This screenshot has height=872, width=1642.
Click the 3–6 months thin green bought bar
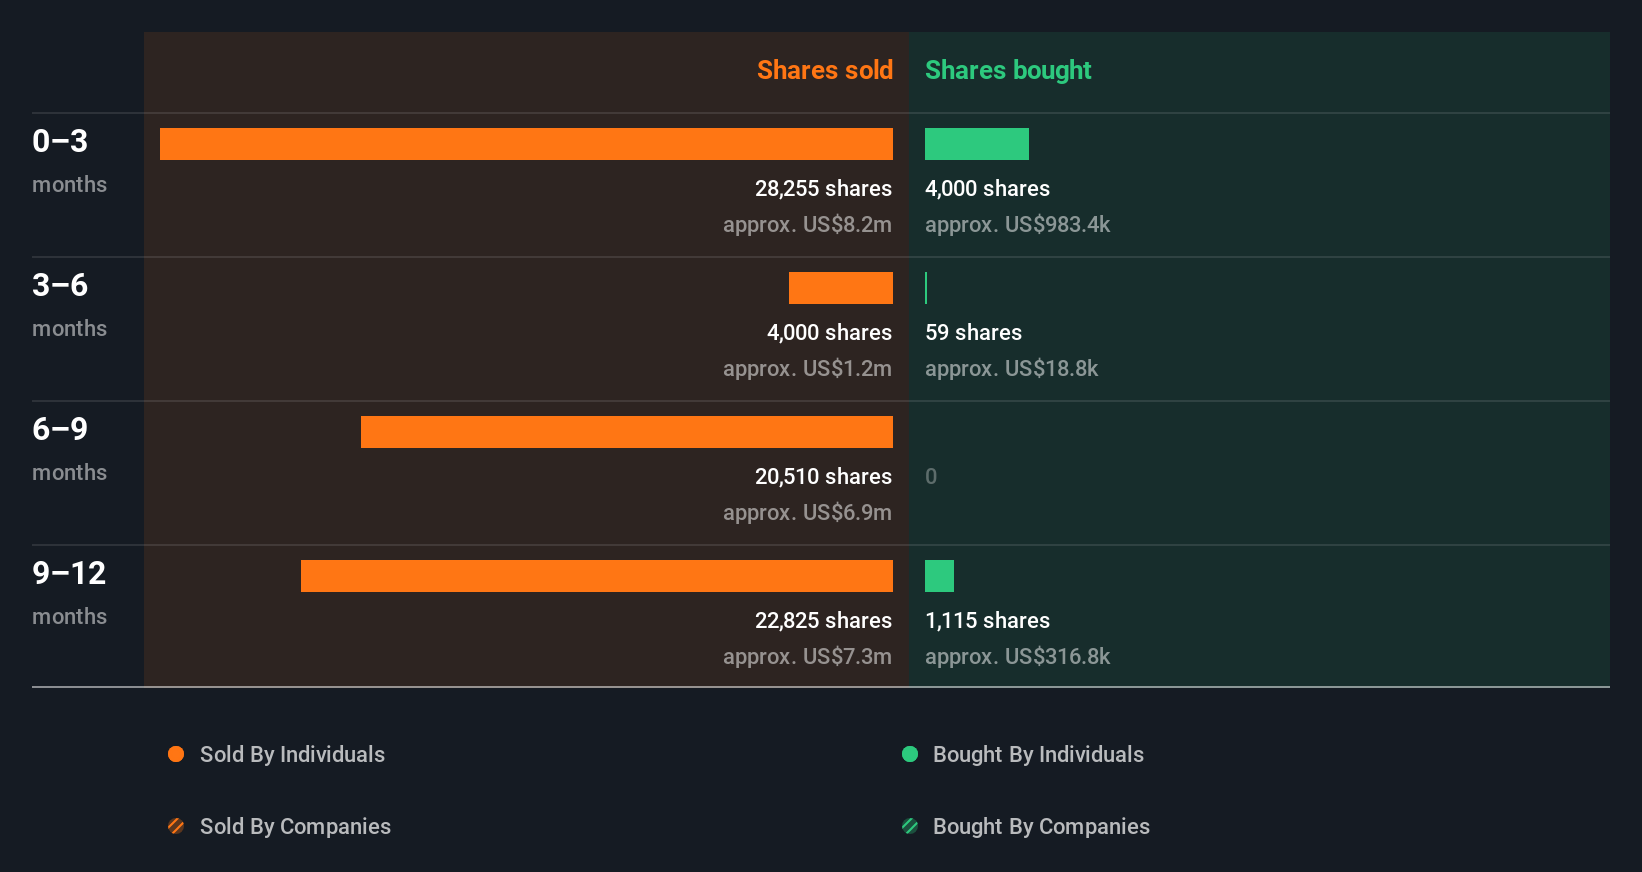[926, 288]
